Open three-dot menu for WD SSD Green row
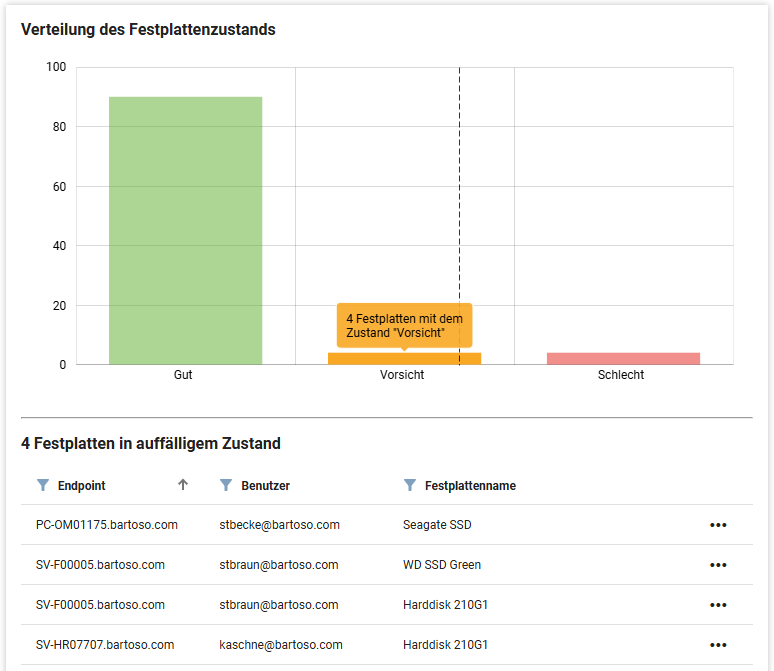This screenshot has height=671, width=774. (717, 565)
